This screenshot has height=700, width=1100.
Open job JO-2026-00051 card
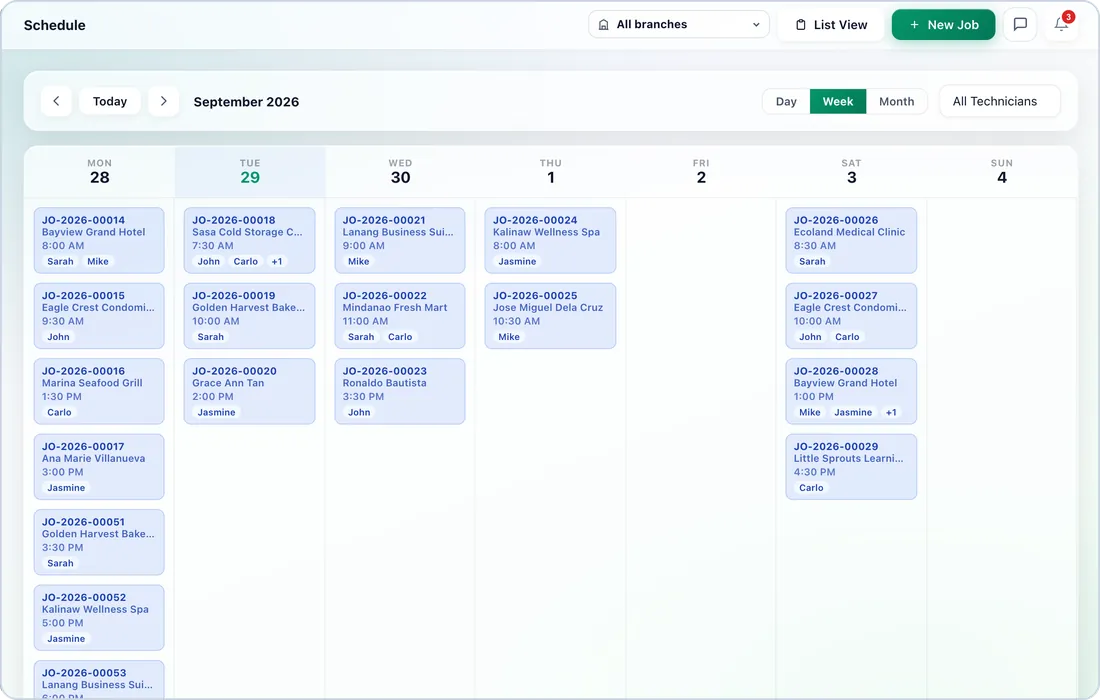tap(99, 542)
